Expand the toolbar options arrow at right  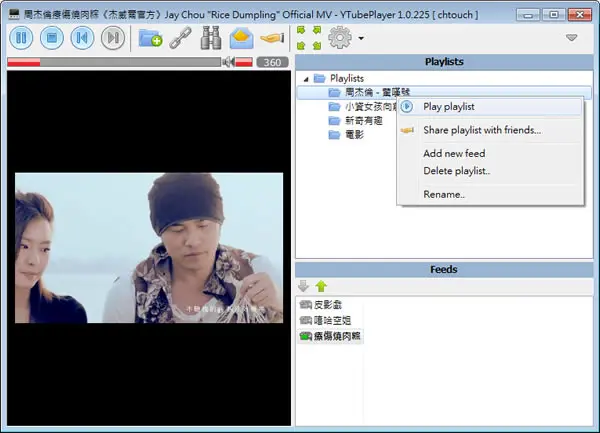pyautogui.click(x=571, y=37)
